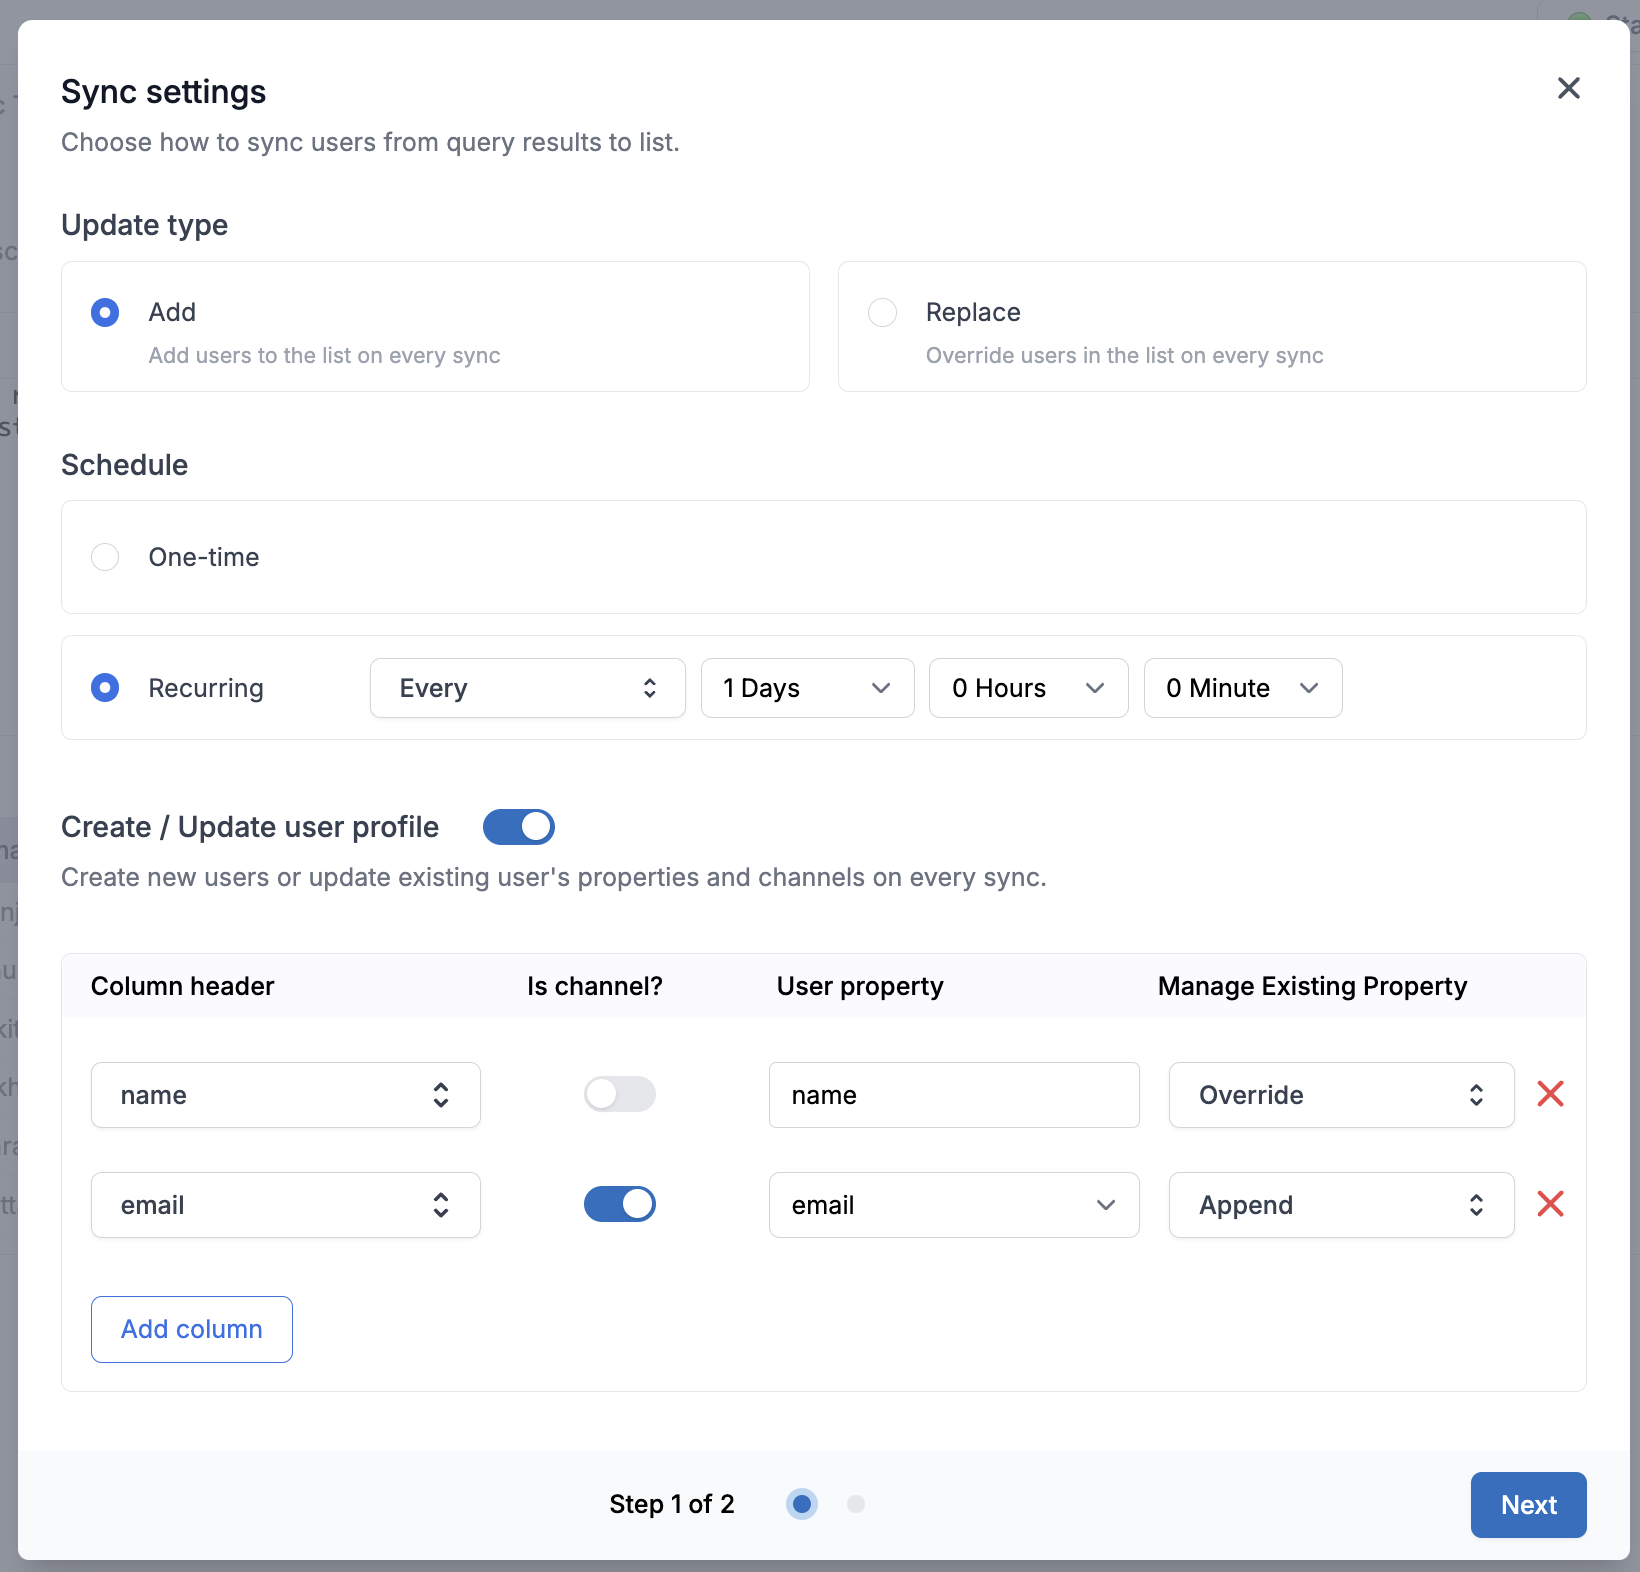The height and width of the screenshot is (1572, 1640).
Task: Click the 'Is channel?' column heading
Action: (595, 986)
